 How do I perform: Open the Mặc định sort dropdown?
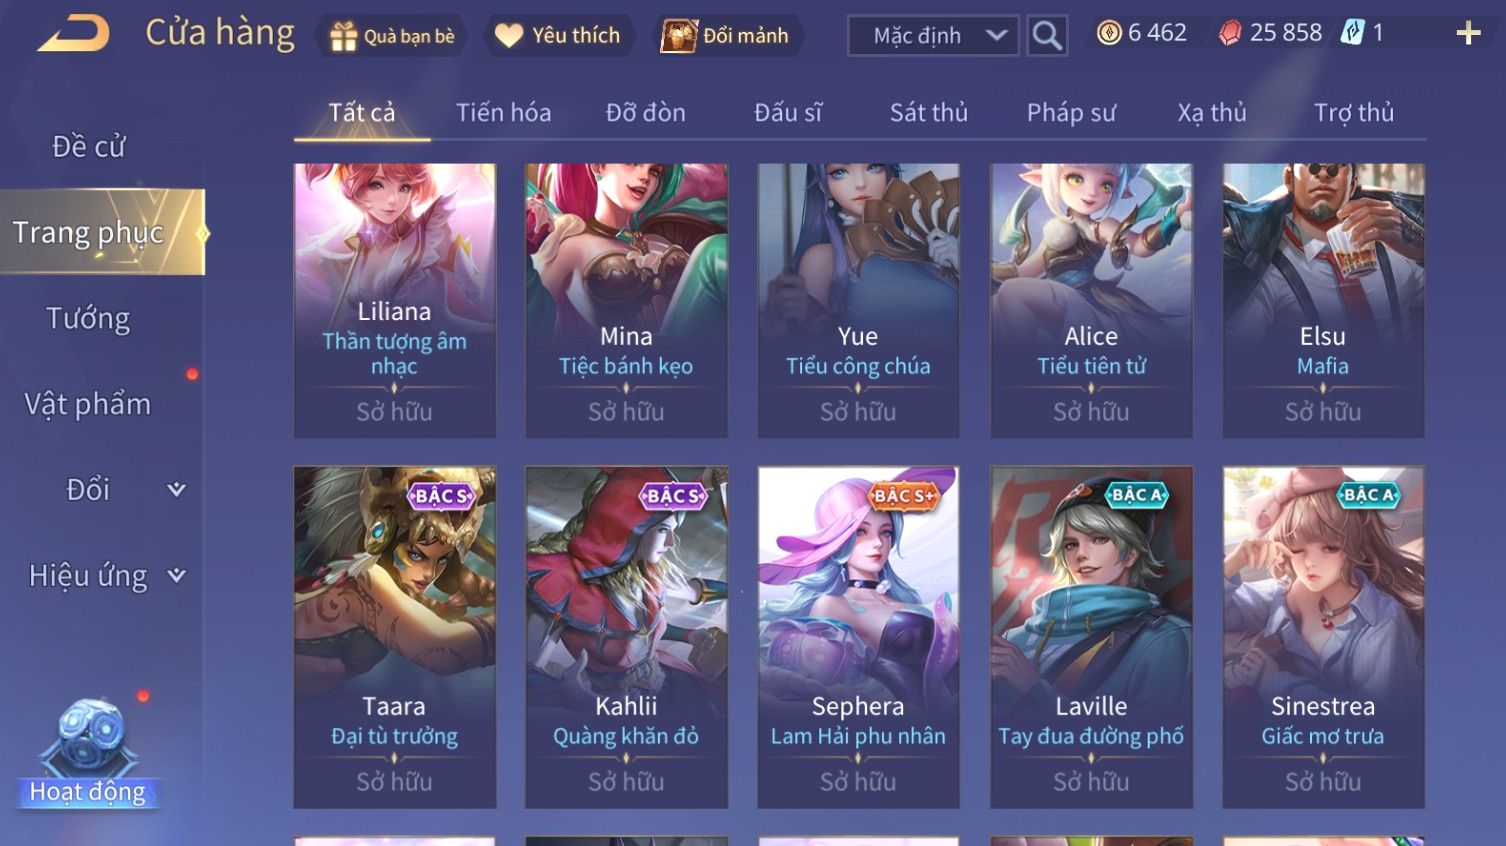(x=933, y=36)
